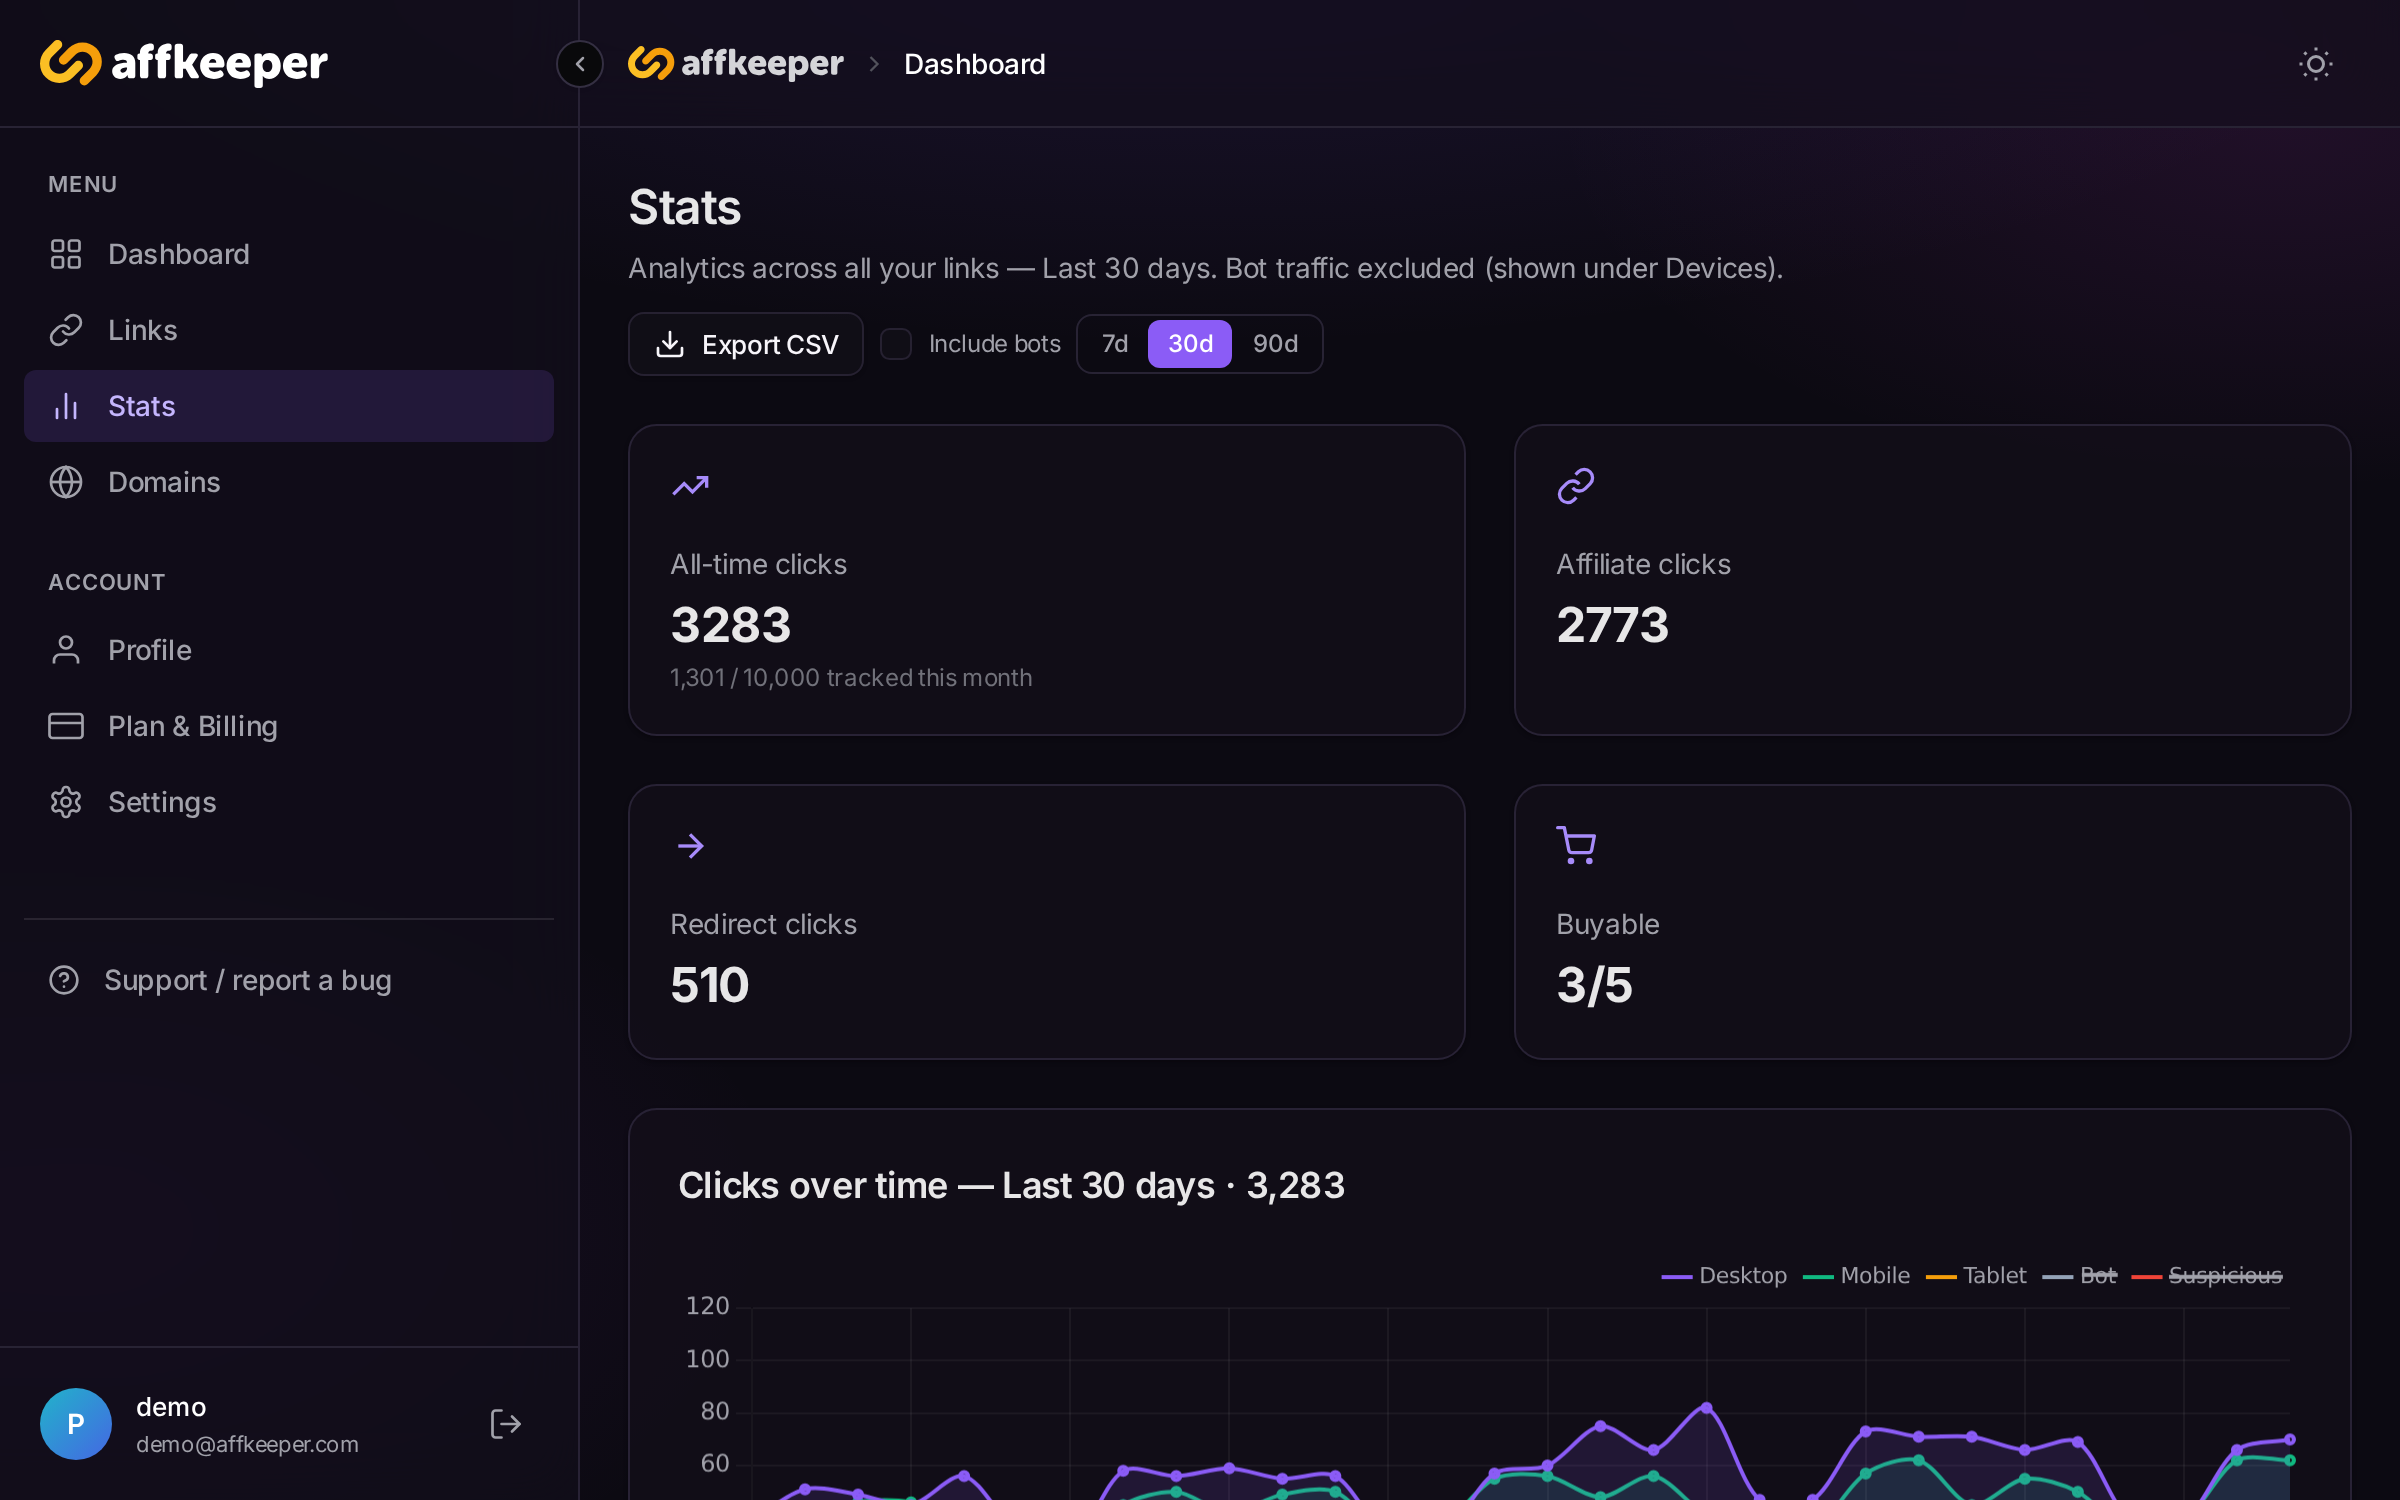Screen dimensions: 2400x1500
Task: Click the Dashboard grid icon in sidebar
Action: click(x=66, y=254)
